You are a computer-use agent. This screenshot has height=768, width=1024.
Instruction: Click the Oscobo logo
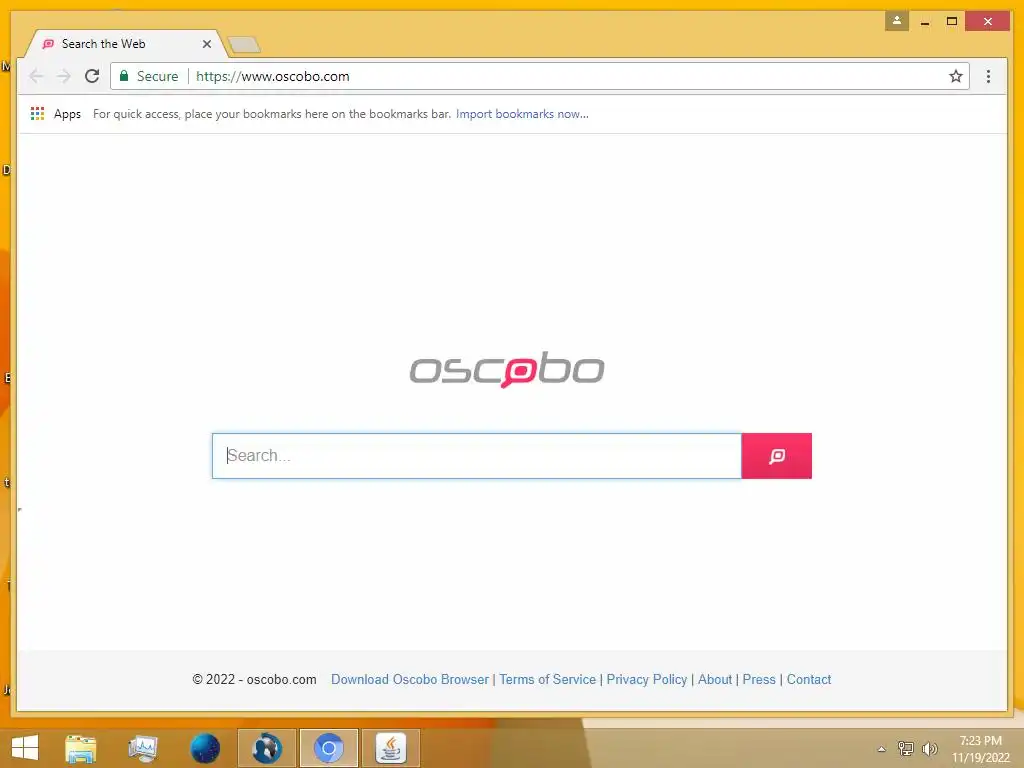[x=507, y=370]
